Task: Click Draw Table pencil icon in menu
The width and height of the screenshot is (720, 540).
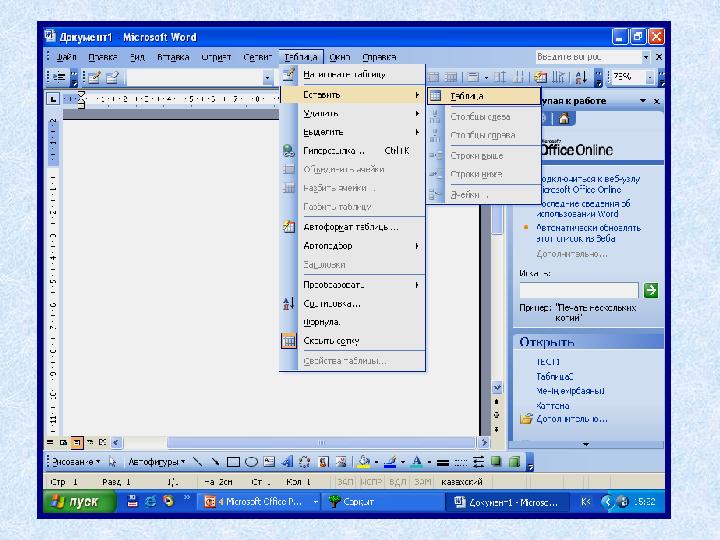Action: coord(289,74)
